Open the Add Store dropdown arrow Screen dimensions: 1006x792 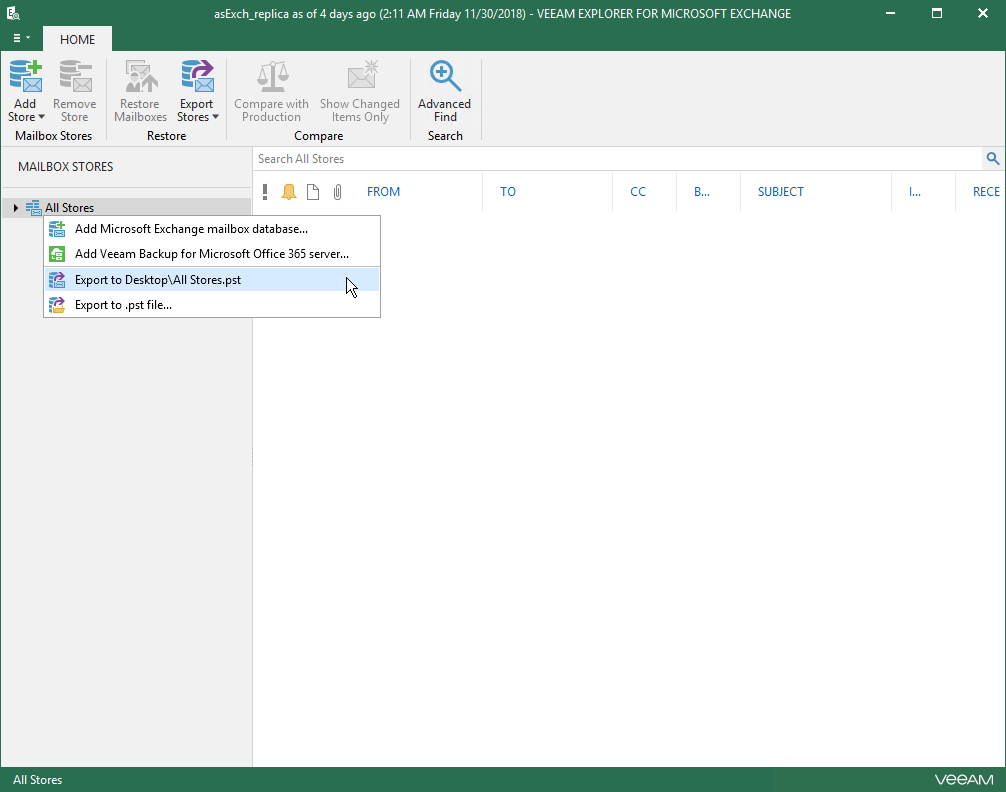coord(41,117)
